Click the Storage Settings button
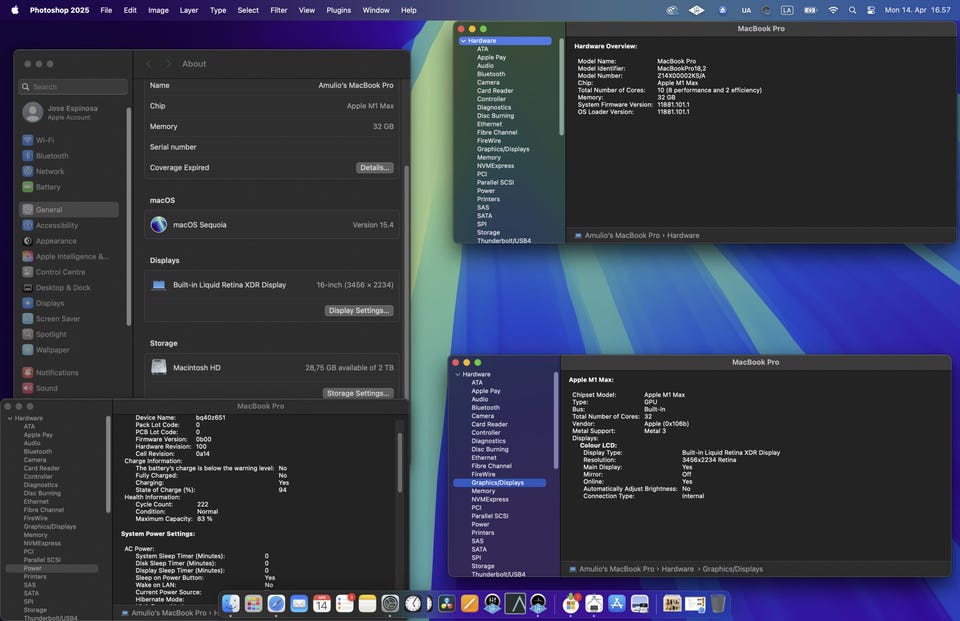This screenshot has height=621, width=960. coord(358,393)
